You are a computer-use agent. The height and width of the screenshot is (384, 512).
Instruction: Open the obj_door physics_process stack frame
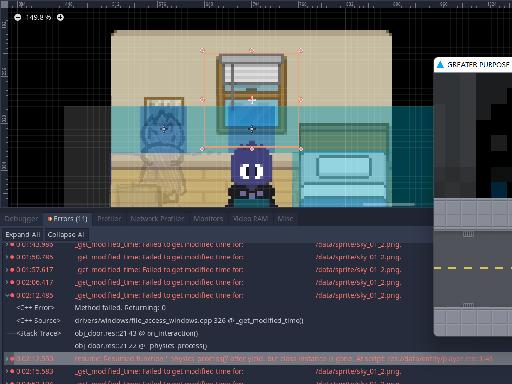[x=141, y=346]
